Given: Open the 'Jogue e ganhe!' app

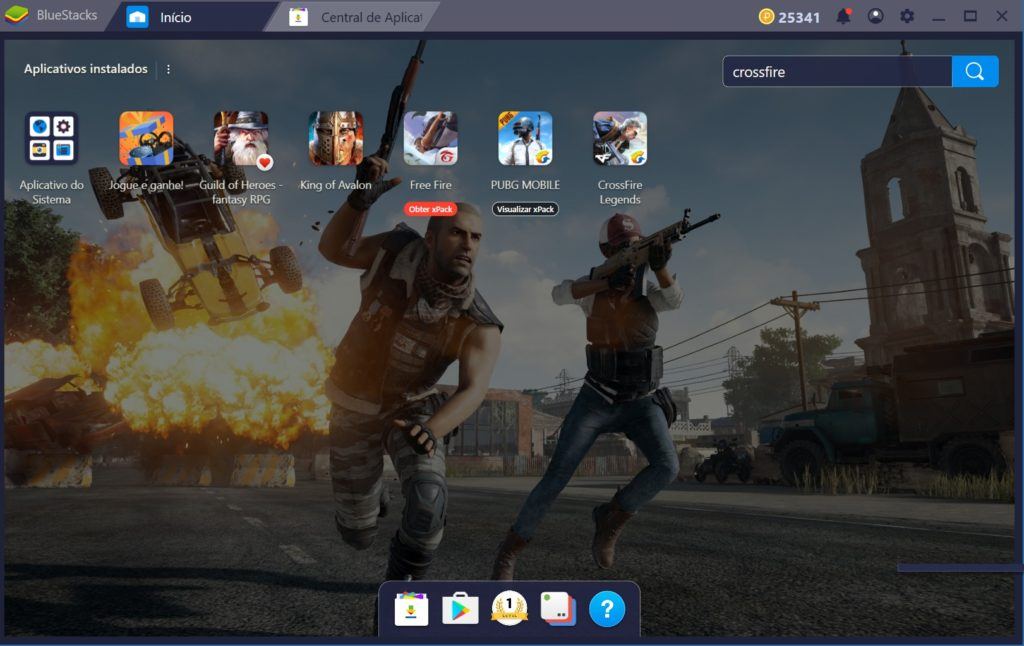Looking at the screenshot, I should tap(145, 140).
